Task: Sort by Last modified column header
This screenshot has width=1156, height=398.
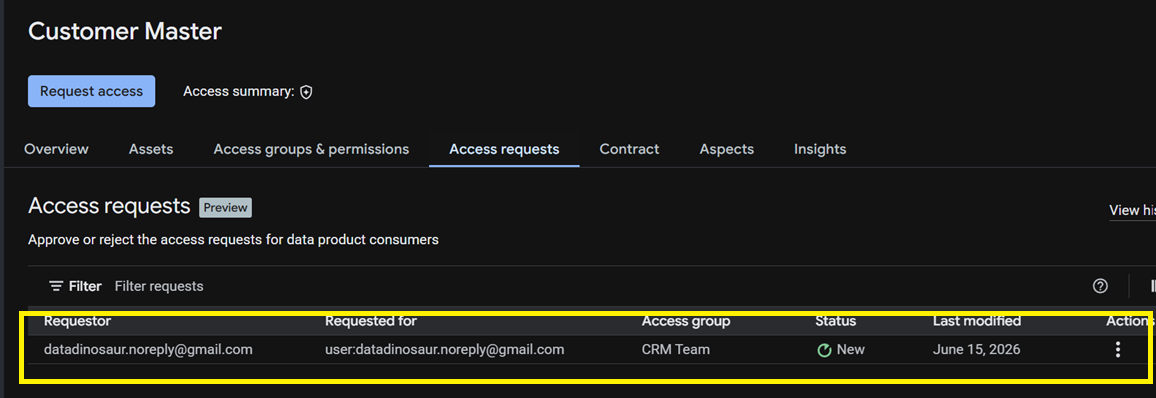Action: [977, 321]
